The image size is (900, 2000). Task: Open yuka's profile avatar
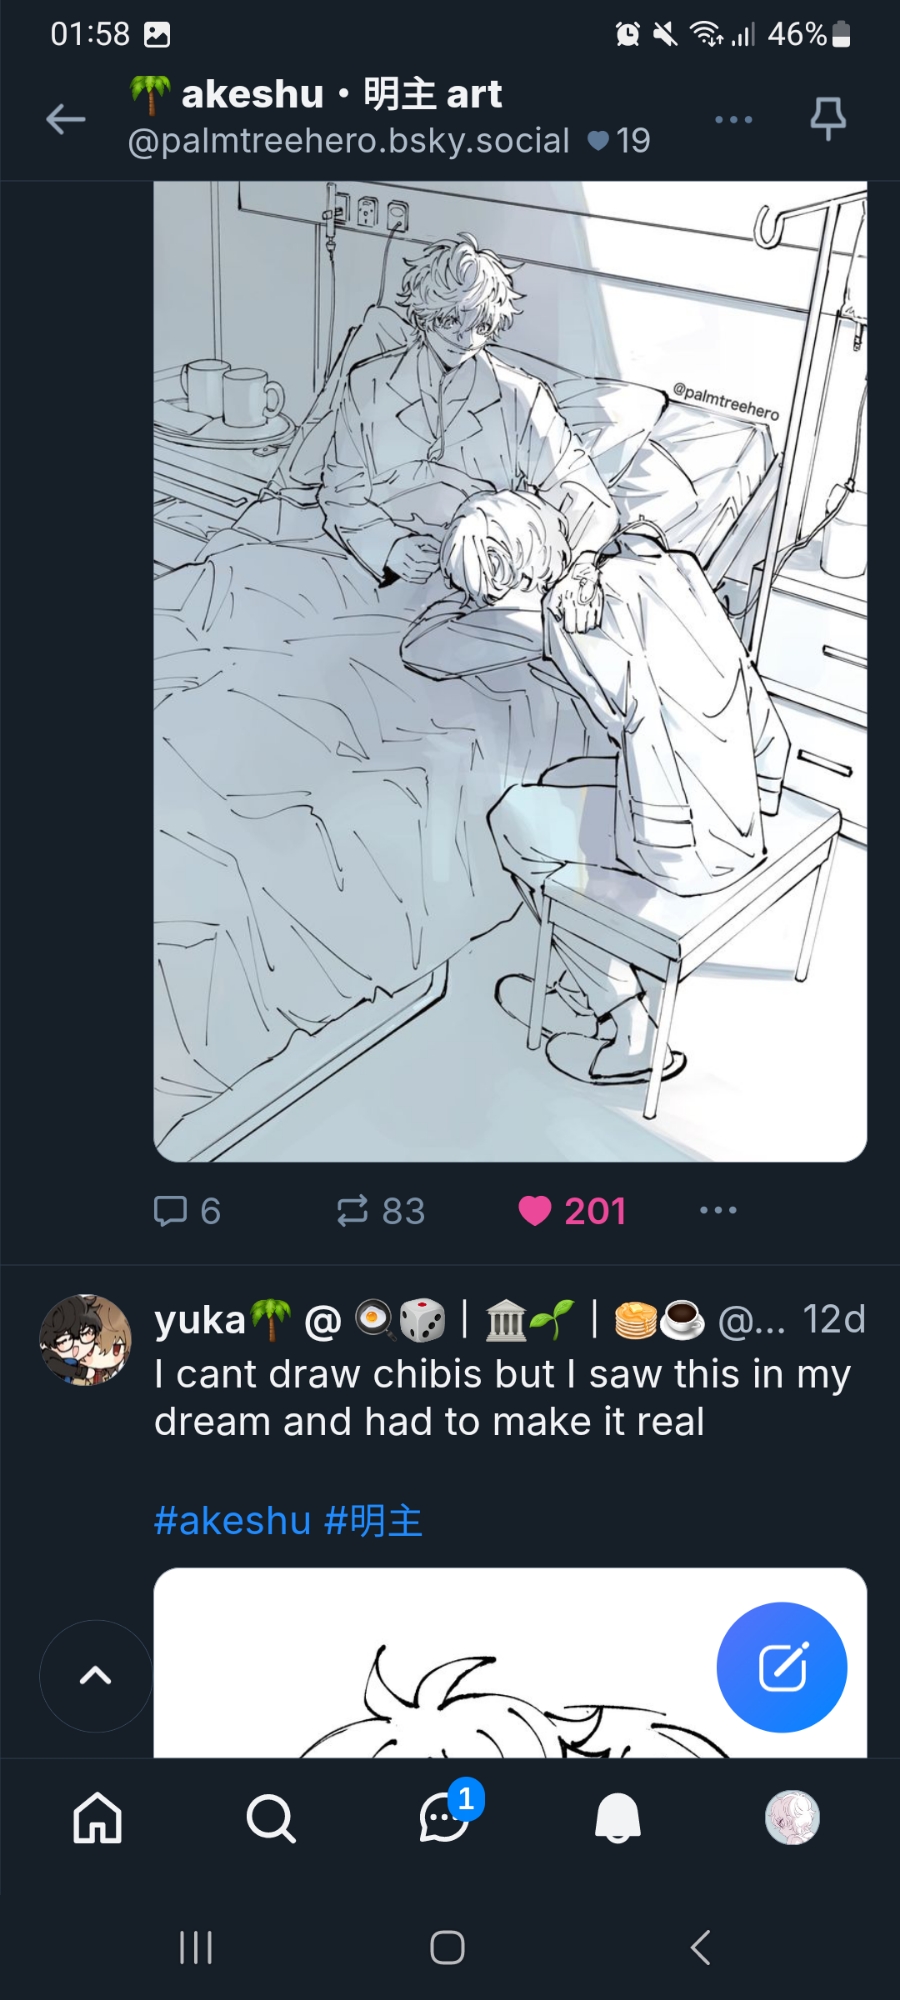(x=85, y=1340)
